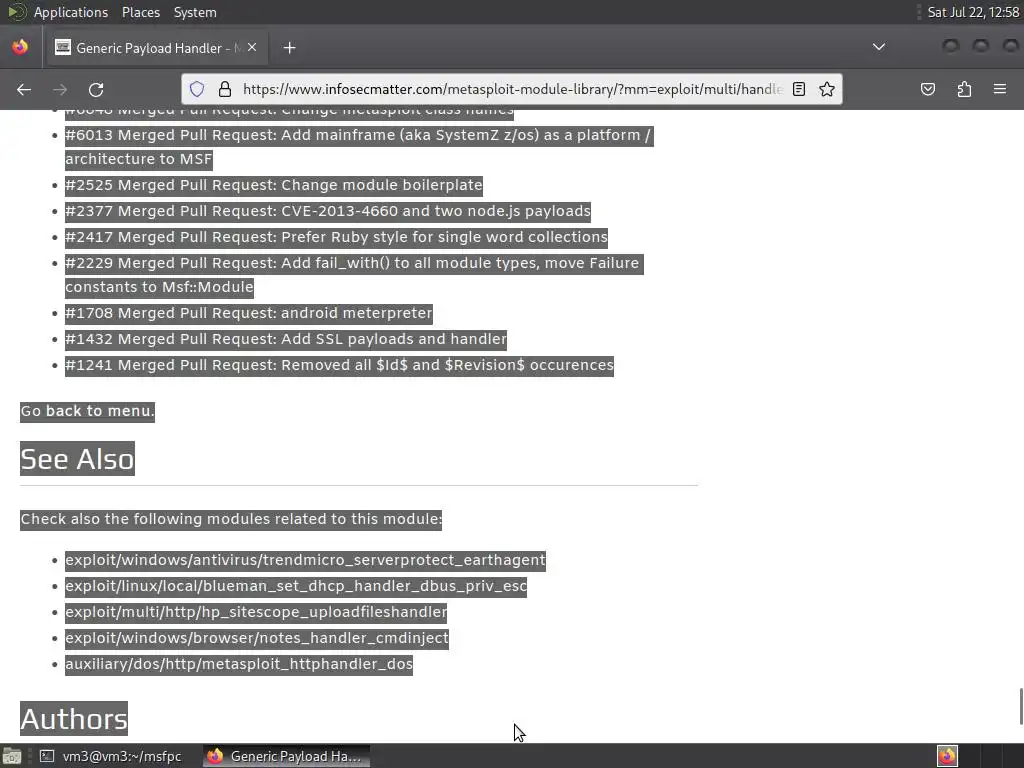Click the page vertical scrollbar thumb
This screenshot has height=768, width=1024.
pyautogui.click(x=1020, y=706)
